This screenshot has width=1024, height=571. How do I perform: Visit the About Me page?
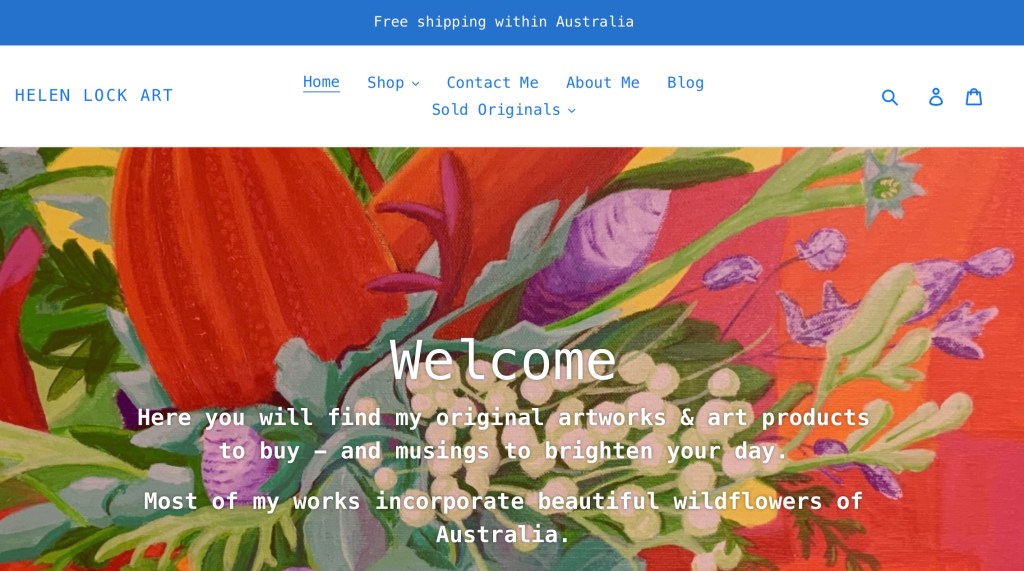click(603, 82)
